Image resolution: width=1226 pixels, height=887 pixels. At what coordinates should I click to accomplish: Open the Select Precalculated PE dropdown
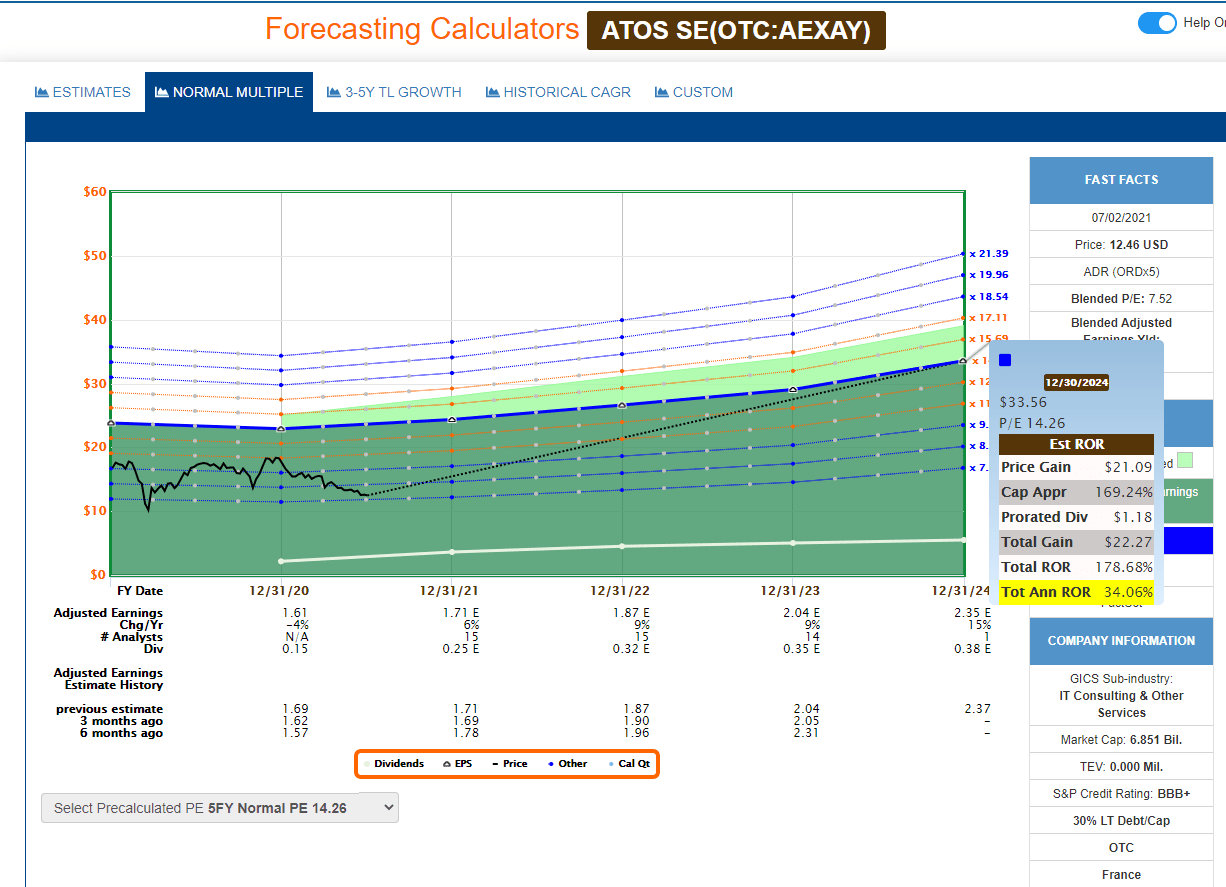[x=218, y=807]
